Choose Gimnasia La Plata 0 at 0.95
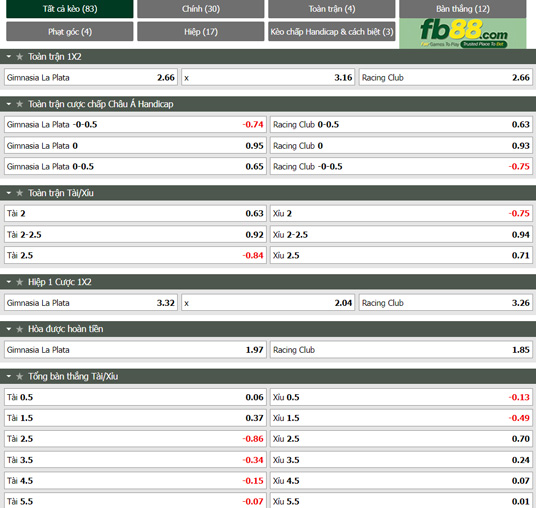536x508 pixels. tap(135, 146)
